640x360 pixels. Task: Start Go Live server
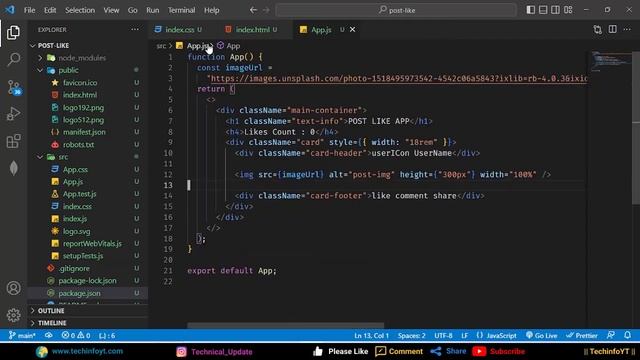point(541,336)
